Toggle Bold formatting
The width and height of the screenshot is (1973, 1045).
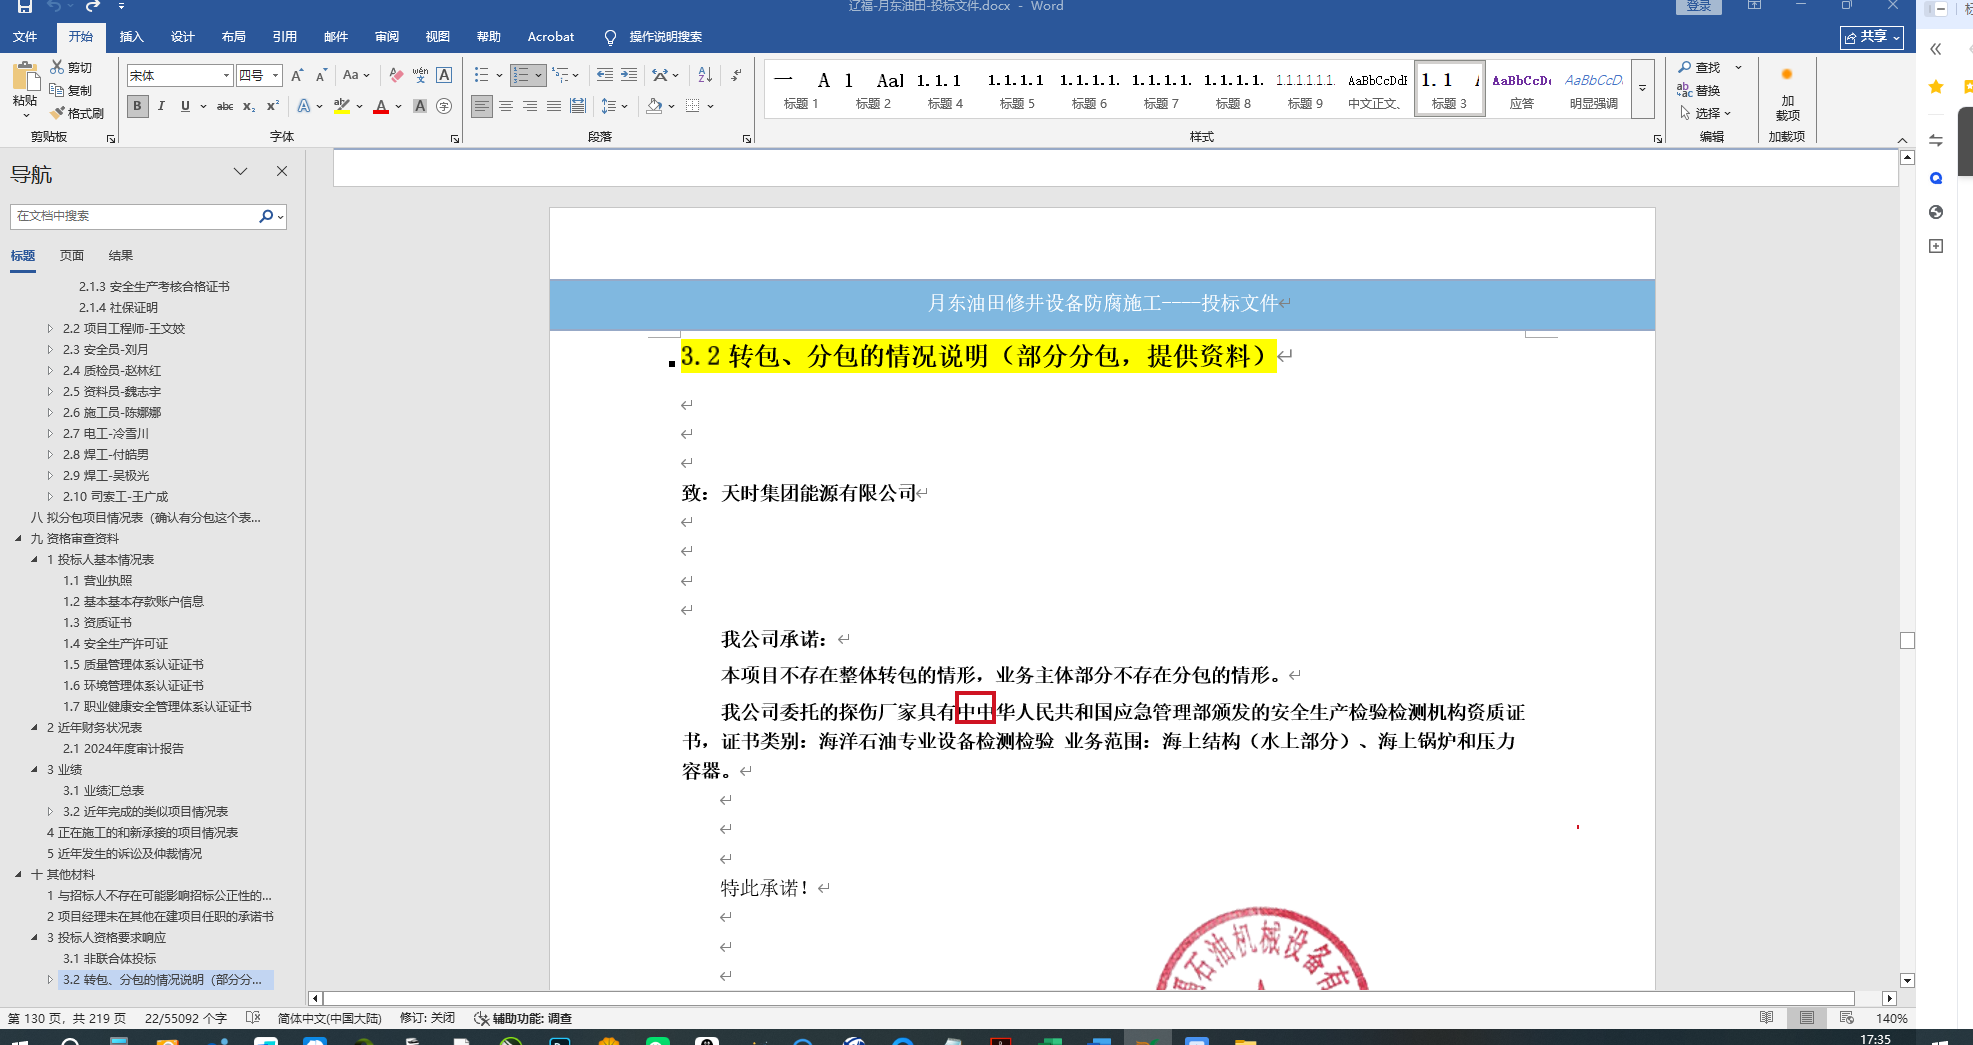click(x=137, y=106)
